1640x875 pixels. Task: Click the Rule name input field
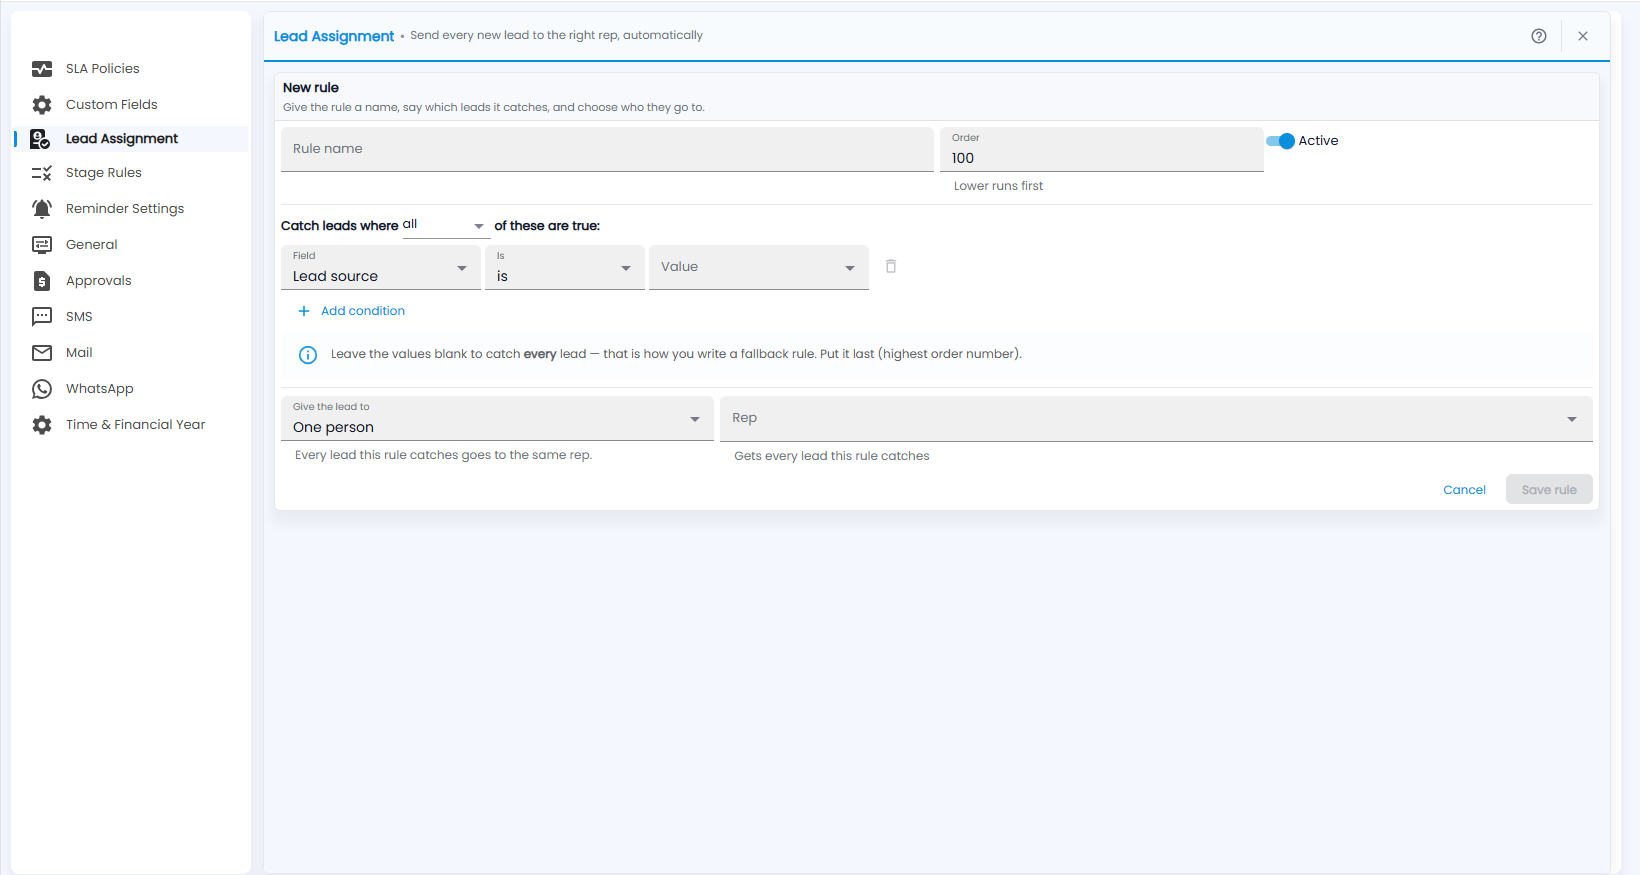coord(607,149)
